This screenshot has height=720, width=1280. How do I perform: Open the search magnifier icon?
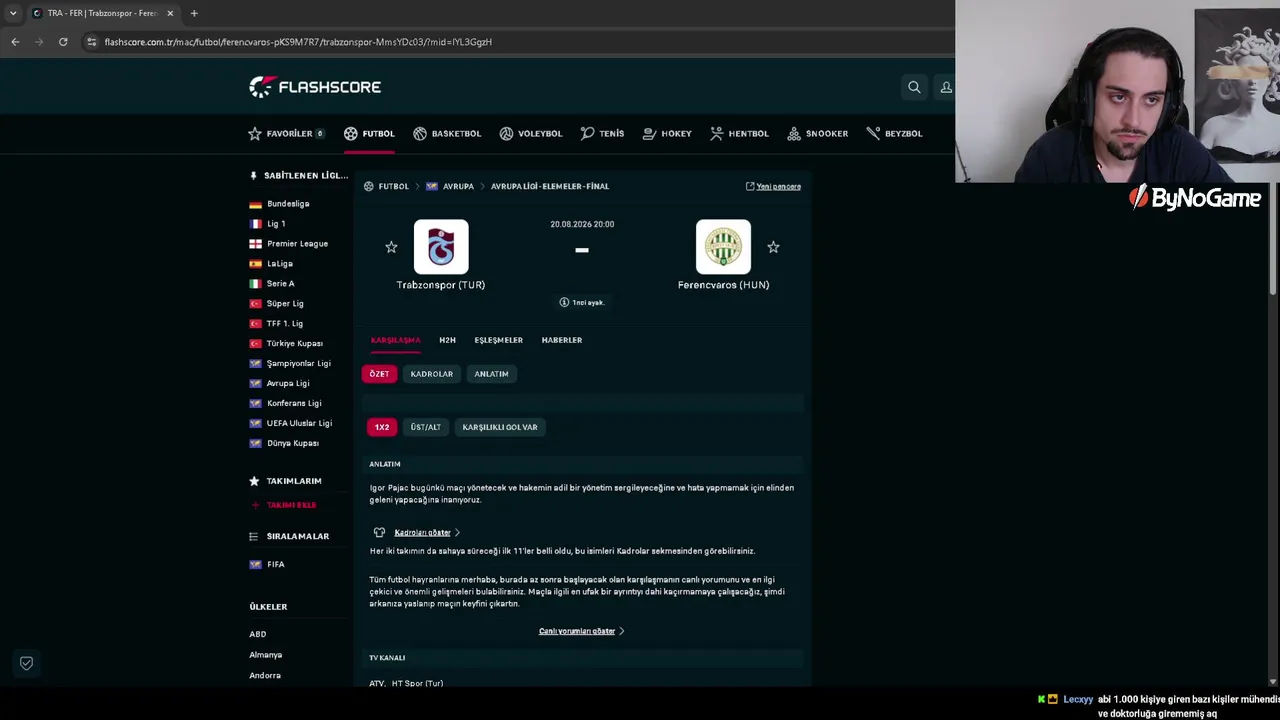click(914, 87)
